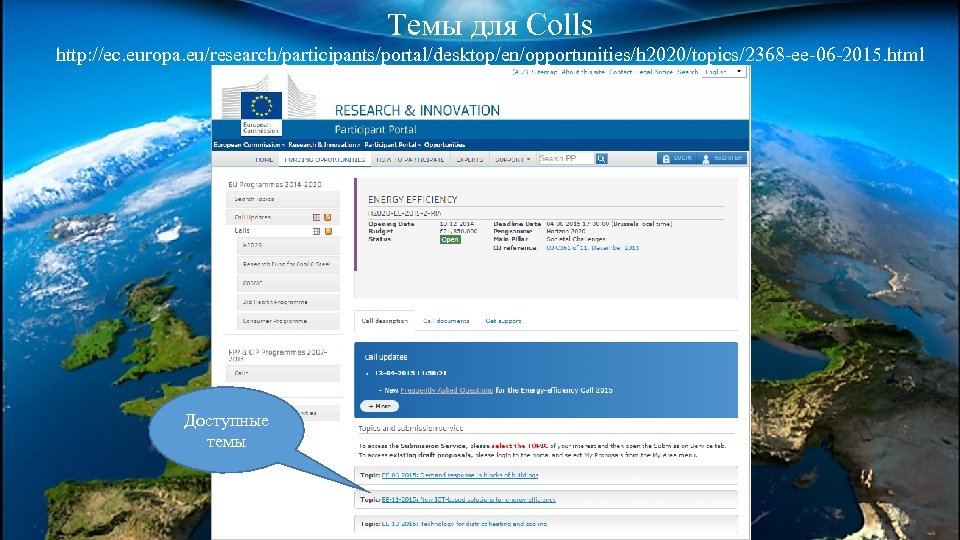
Task: Expand the Support menu dropdown
Action: (x=513, y=159)
